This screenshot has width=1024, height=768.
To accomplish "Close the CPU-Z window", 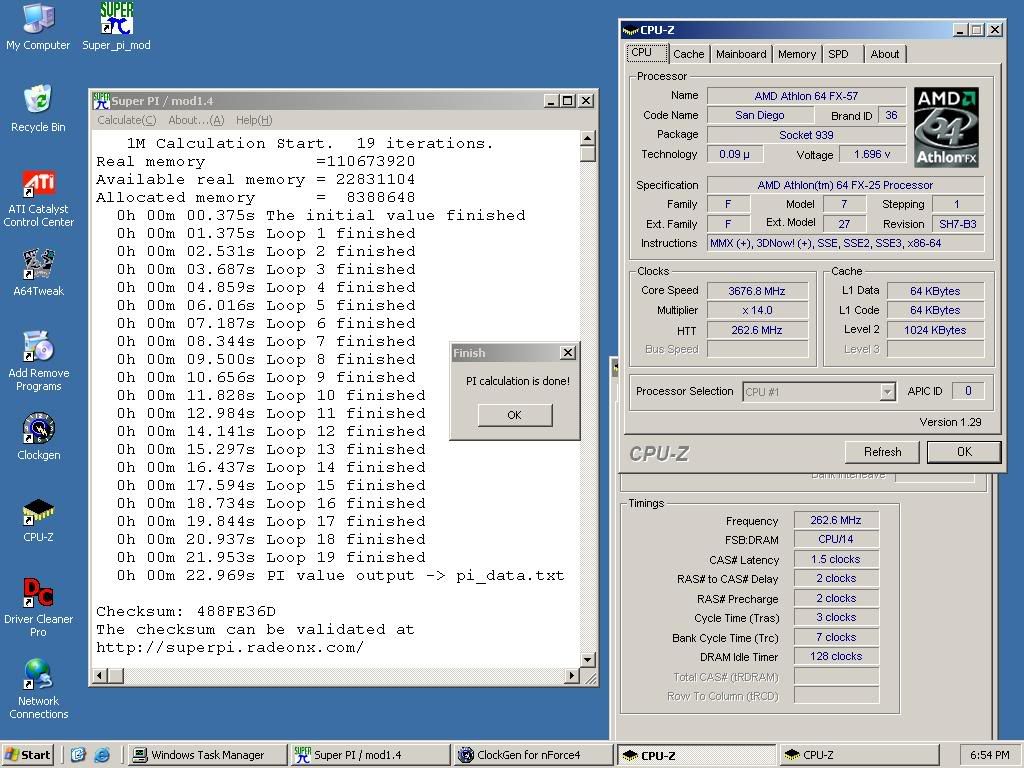I will [x=995, y=30].
